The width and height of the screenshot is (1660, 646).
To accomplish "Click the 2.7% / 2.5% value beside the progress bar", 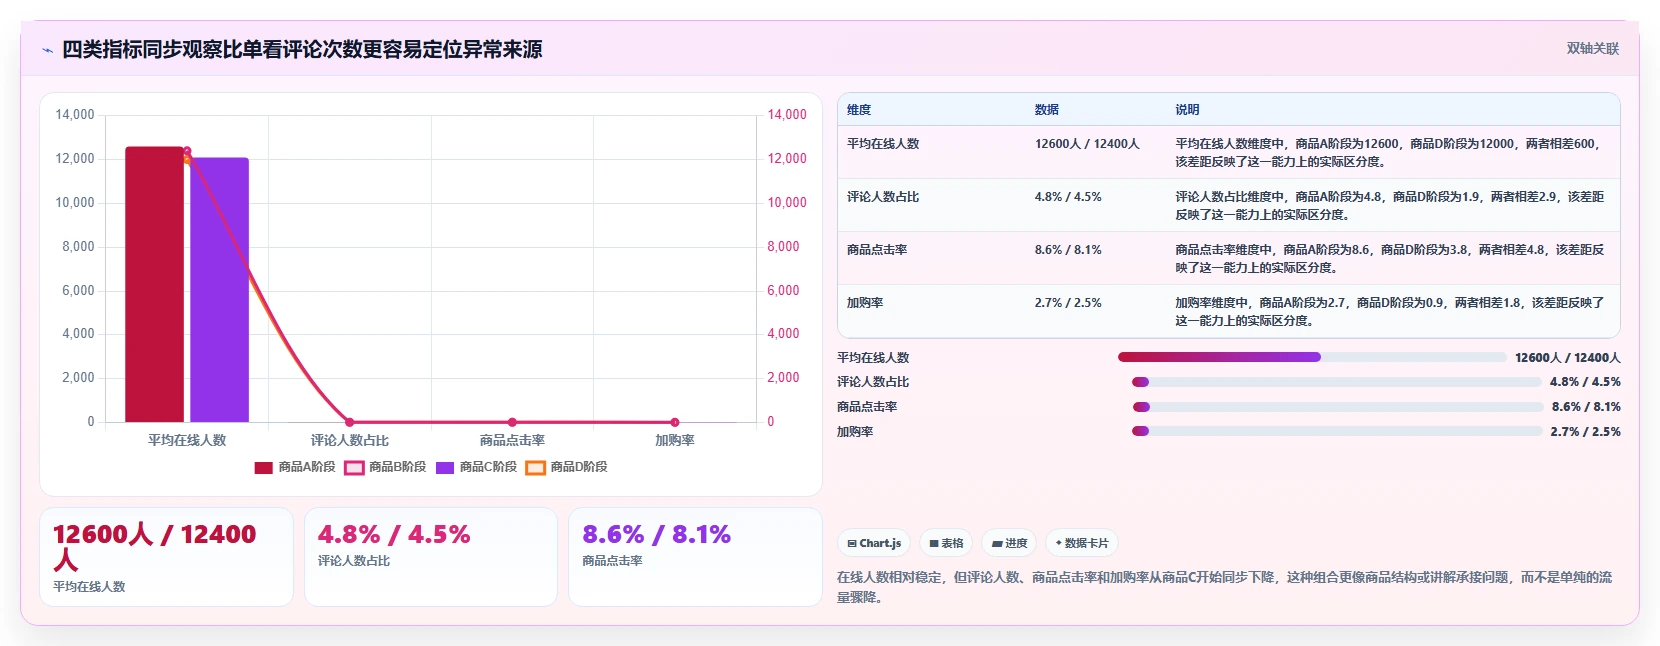I will click(x=1585, y=432).
